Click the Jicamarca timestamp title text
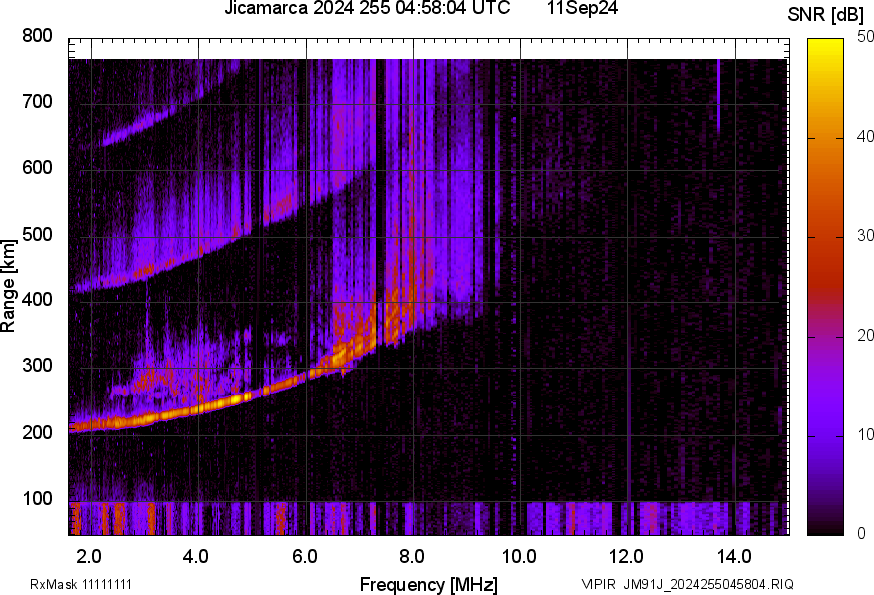This screenshot has width=874, height=595. pos(367,9)
